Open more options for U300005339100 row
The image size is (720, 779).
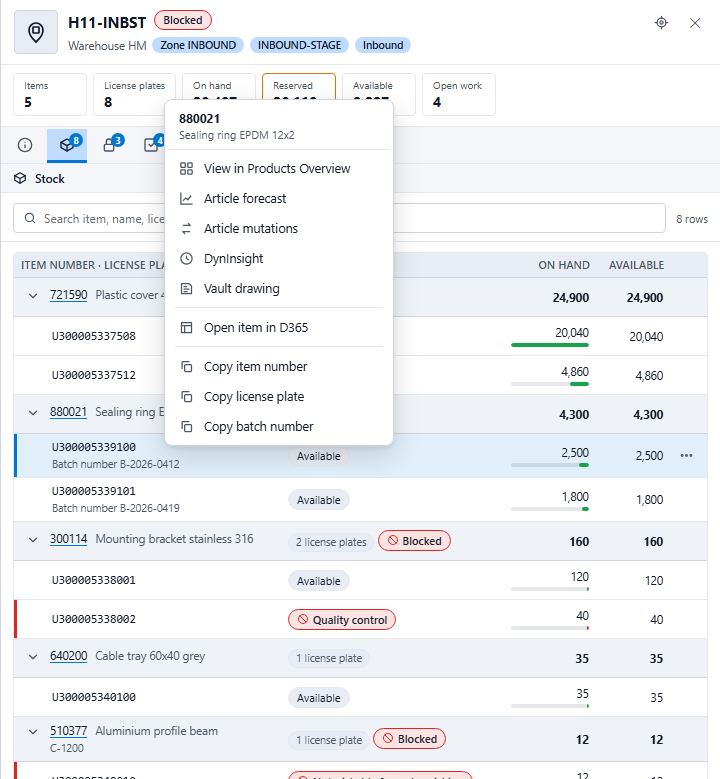686,456
